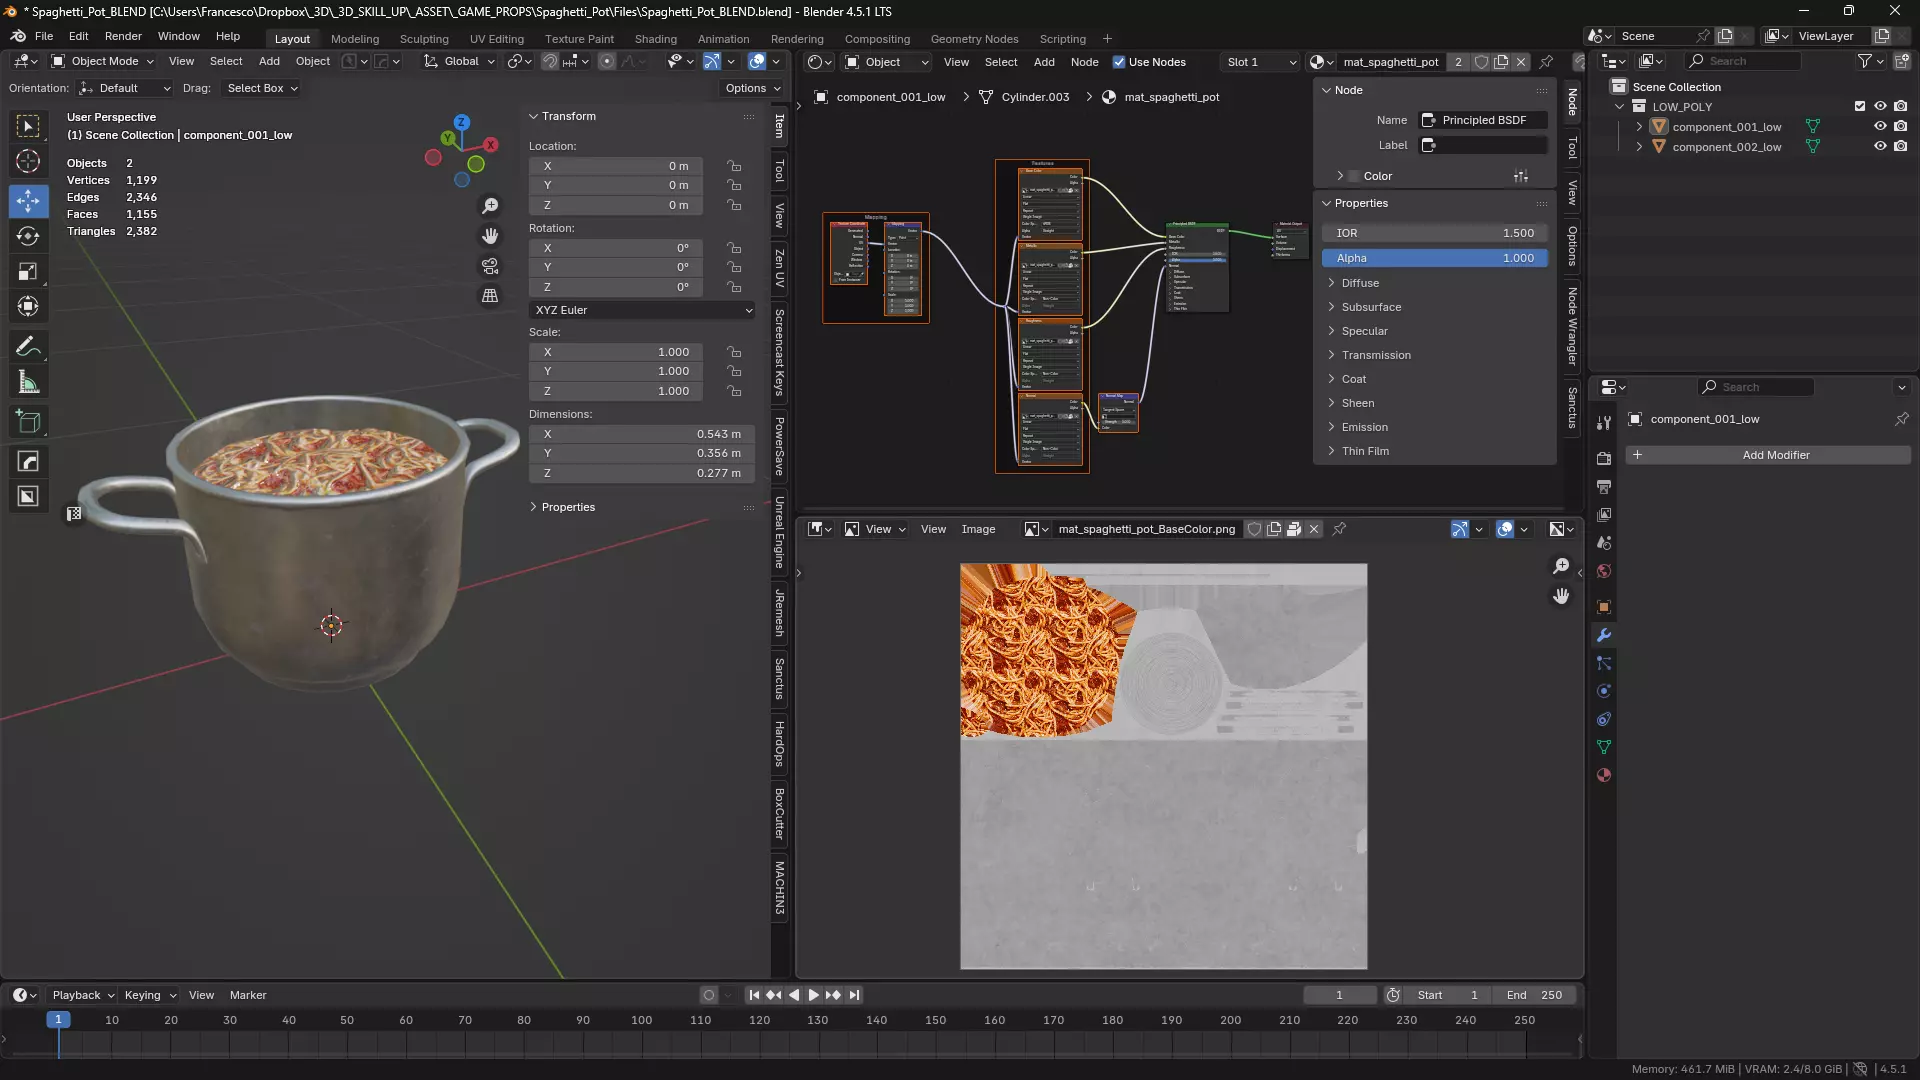Open the Object Data properties tab

pyautogui.click(x=1604, y=747)
